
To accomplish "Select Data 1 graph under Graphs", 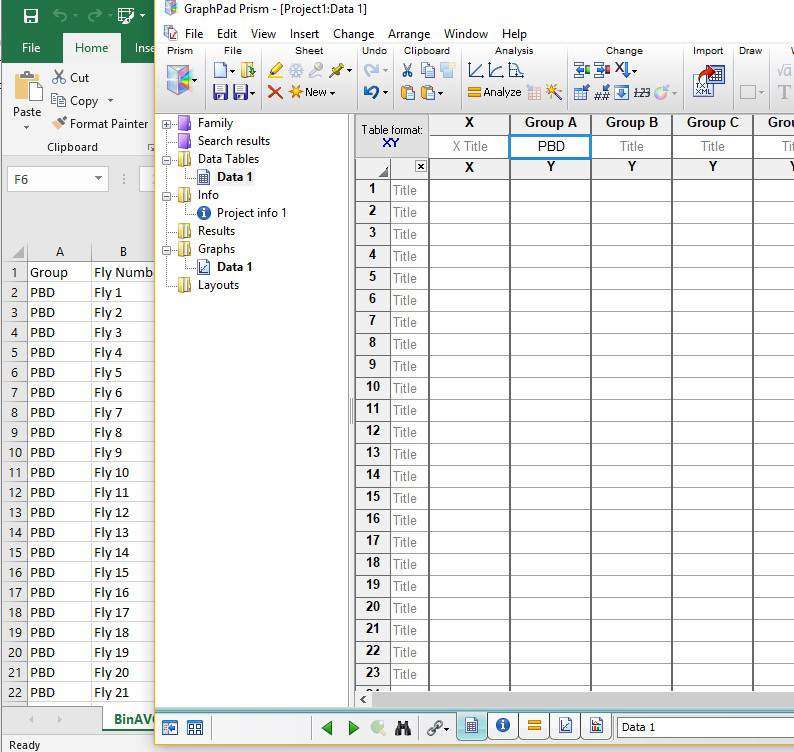I will point(234,267).
